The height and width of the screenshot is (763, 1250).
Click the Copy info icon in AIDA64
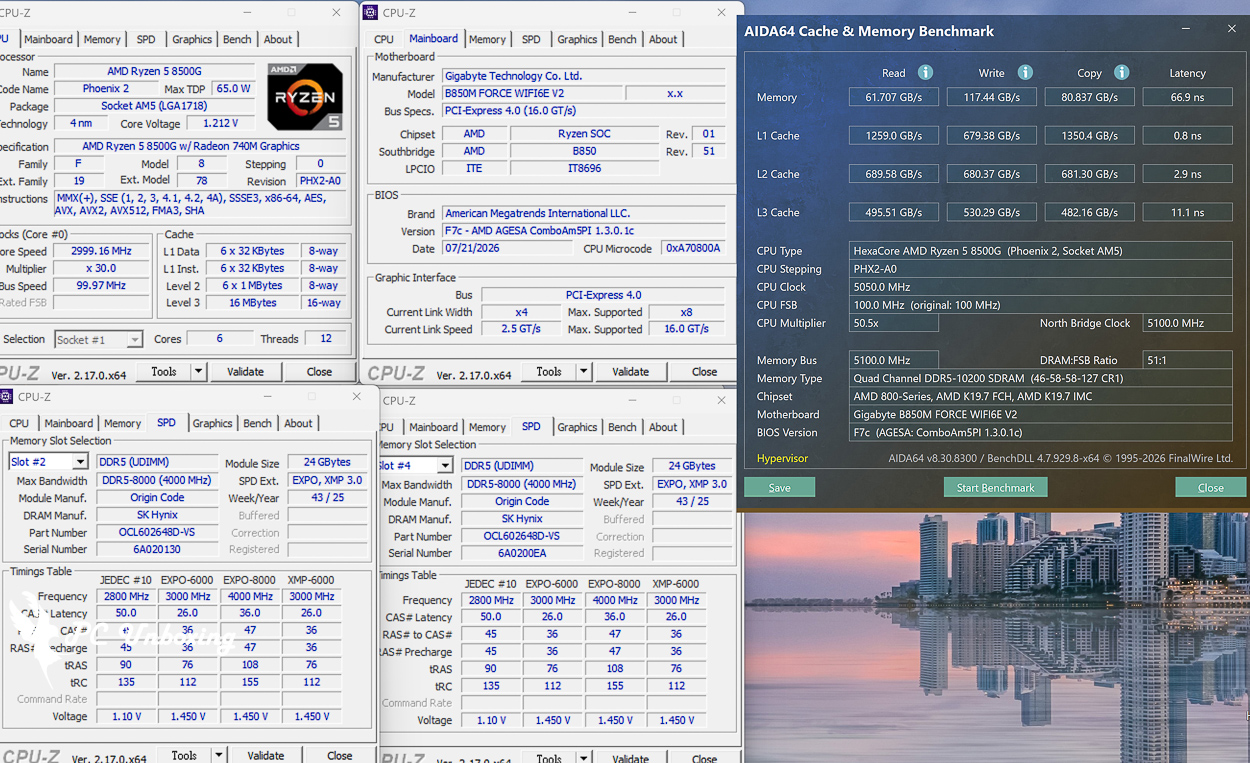point(1121,72)
